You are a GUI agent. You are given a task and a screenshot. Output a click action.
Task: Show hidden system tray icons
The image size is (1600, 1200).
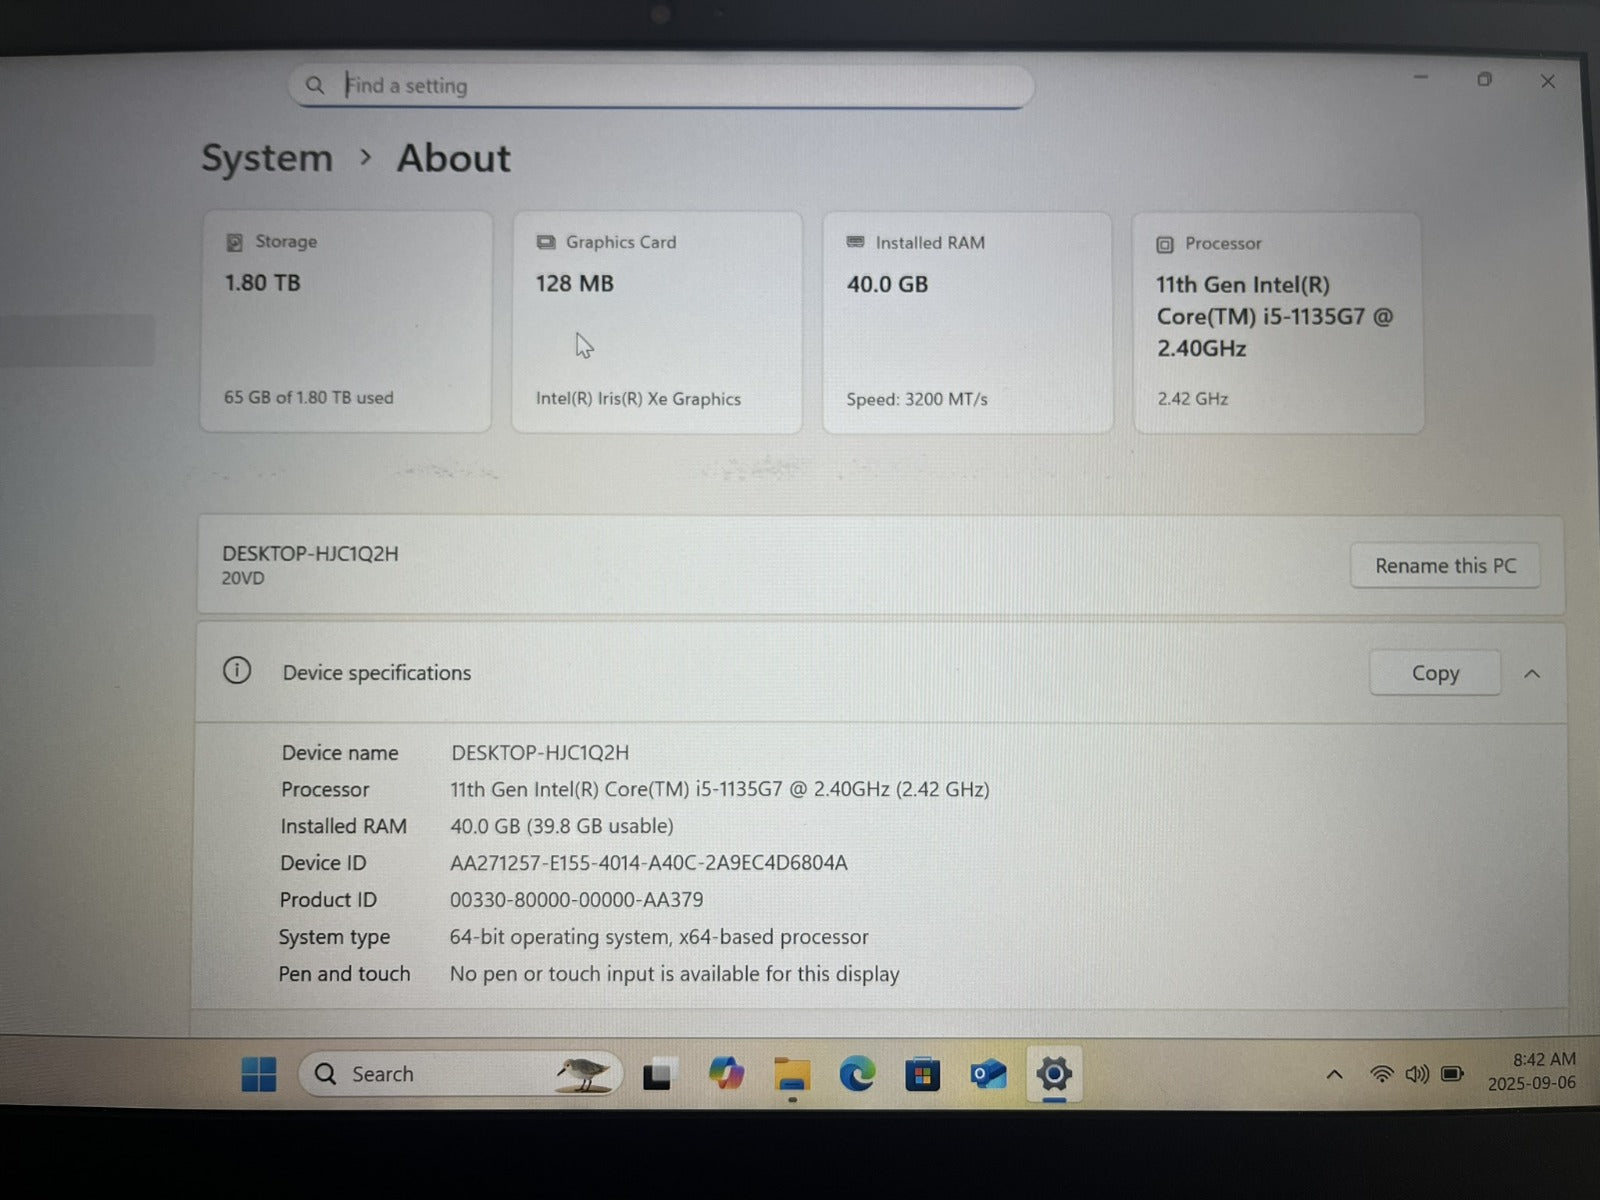[x=1334, y=1075]
